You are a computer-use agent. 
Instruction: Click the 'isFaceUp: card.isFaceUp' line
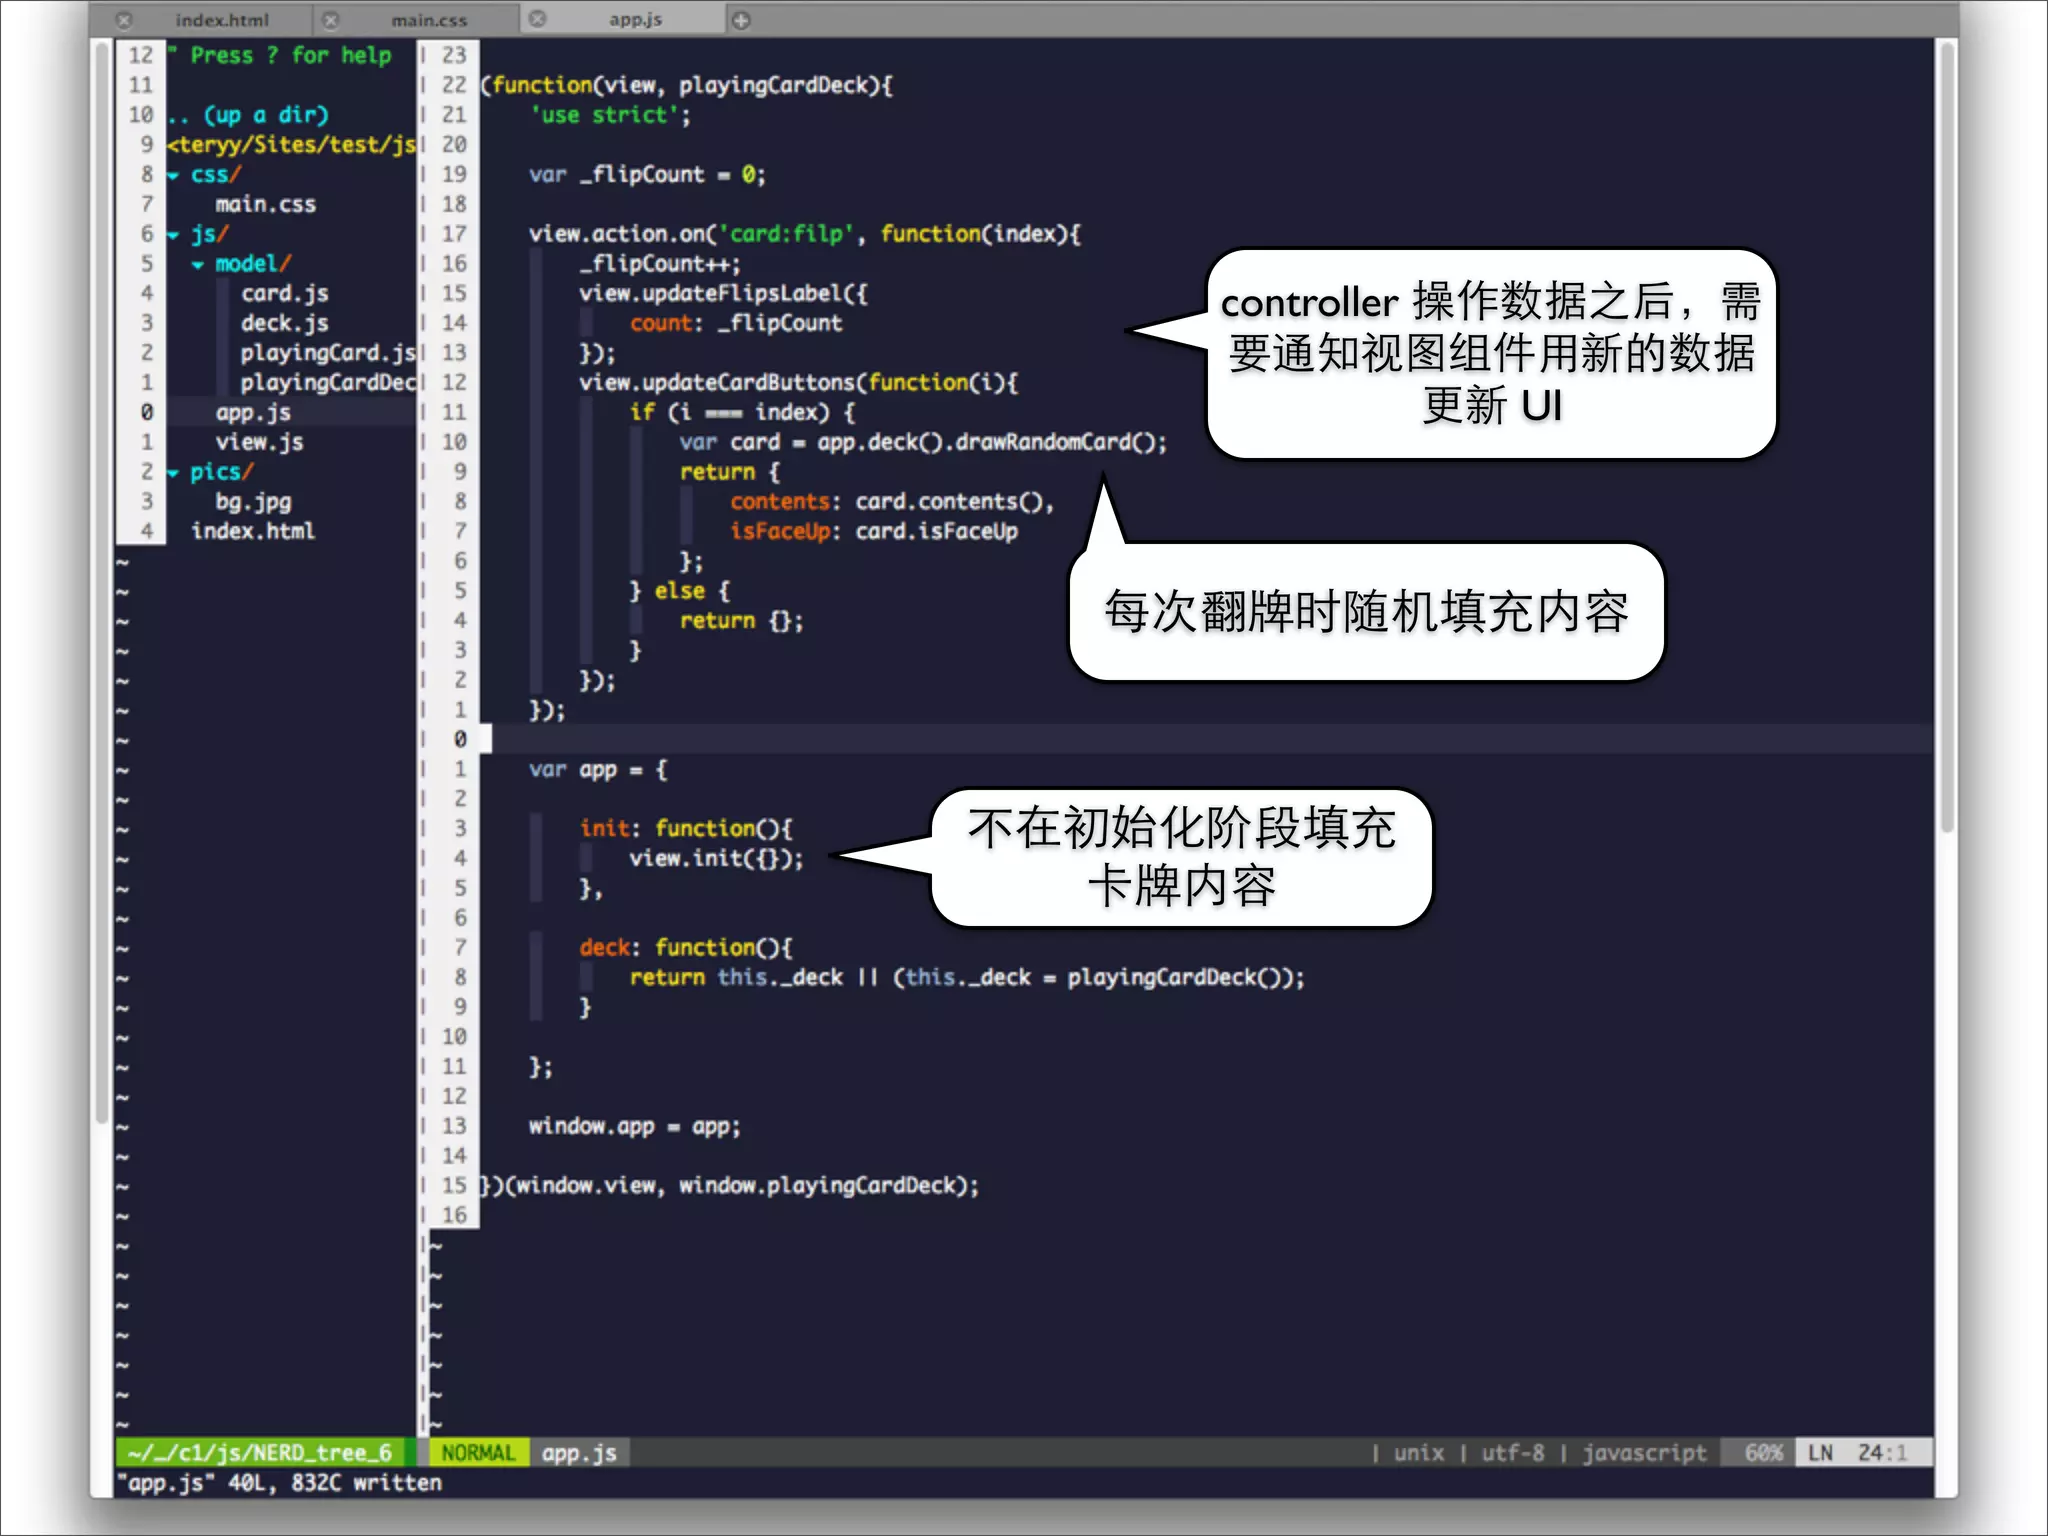click(874, 531)
